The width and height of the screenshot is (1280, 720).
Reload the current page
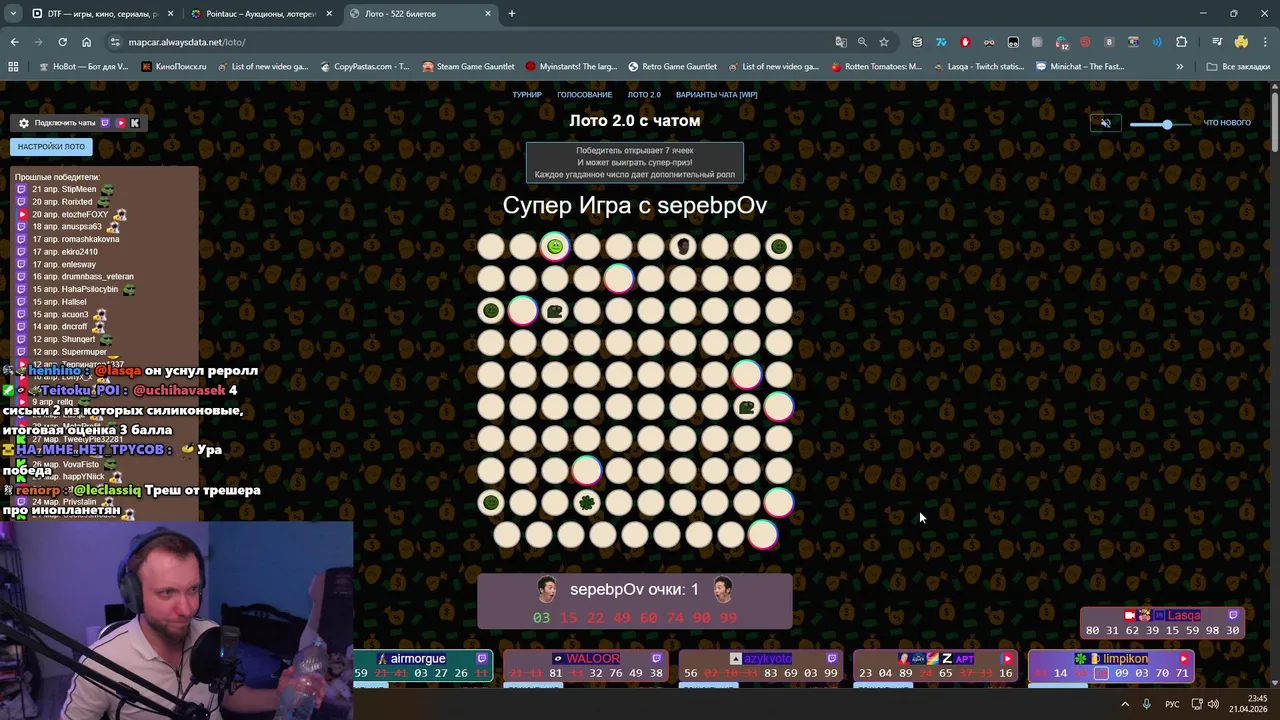click(x=62, y=42)
